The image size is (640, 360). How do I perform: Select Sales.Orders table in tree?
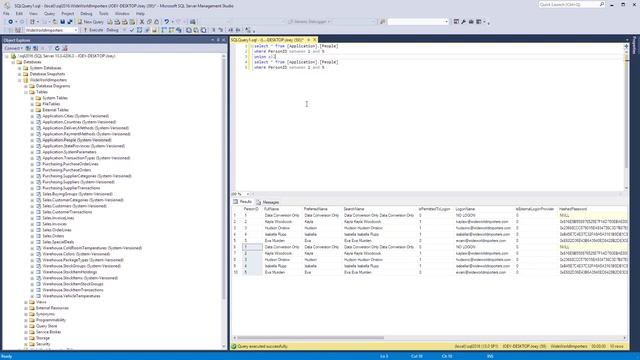coord(53,236)
